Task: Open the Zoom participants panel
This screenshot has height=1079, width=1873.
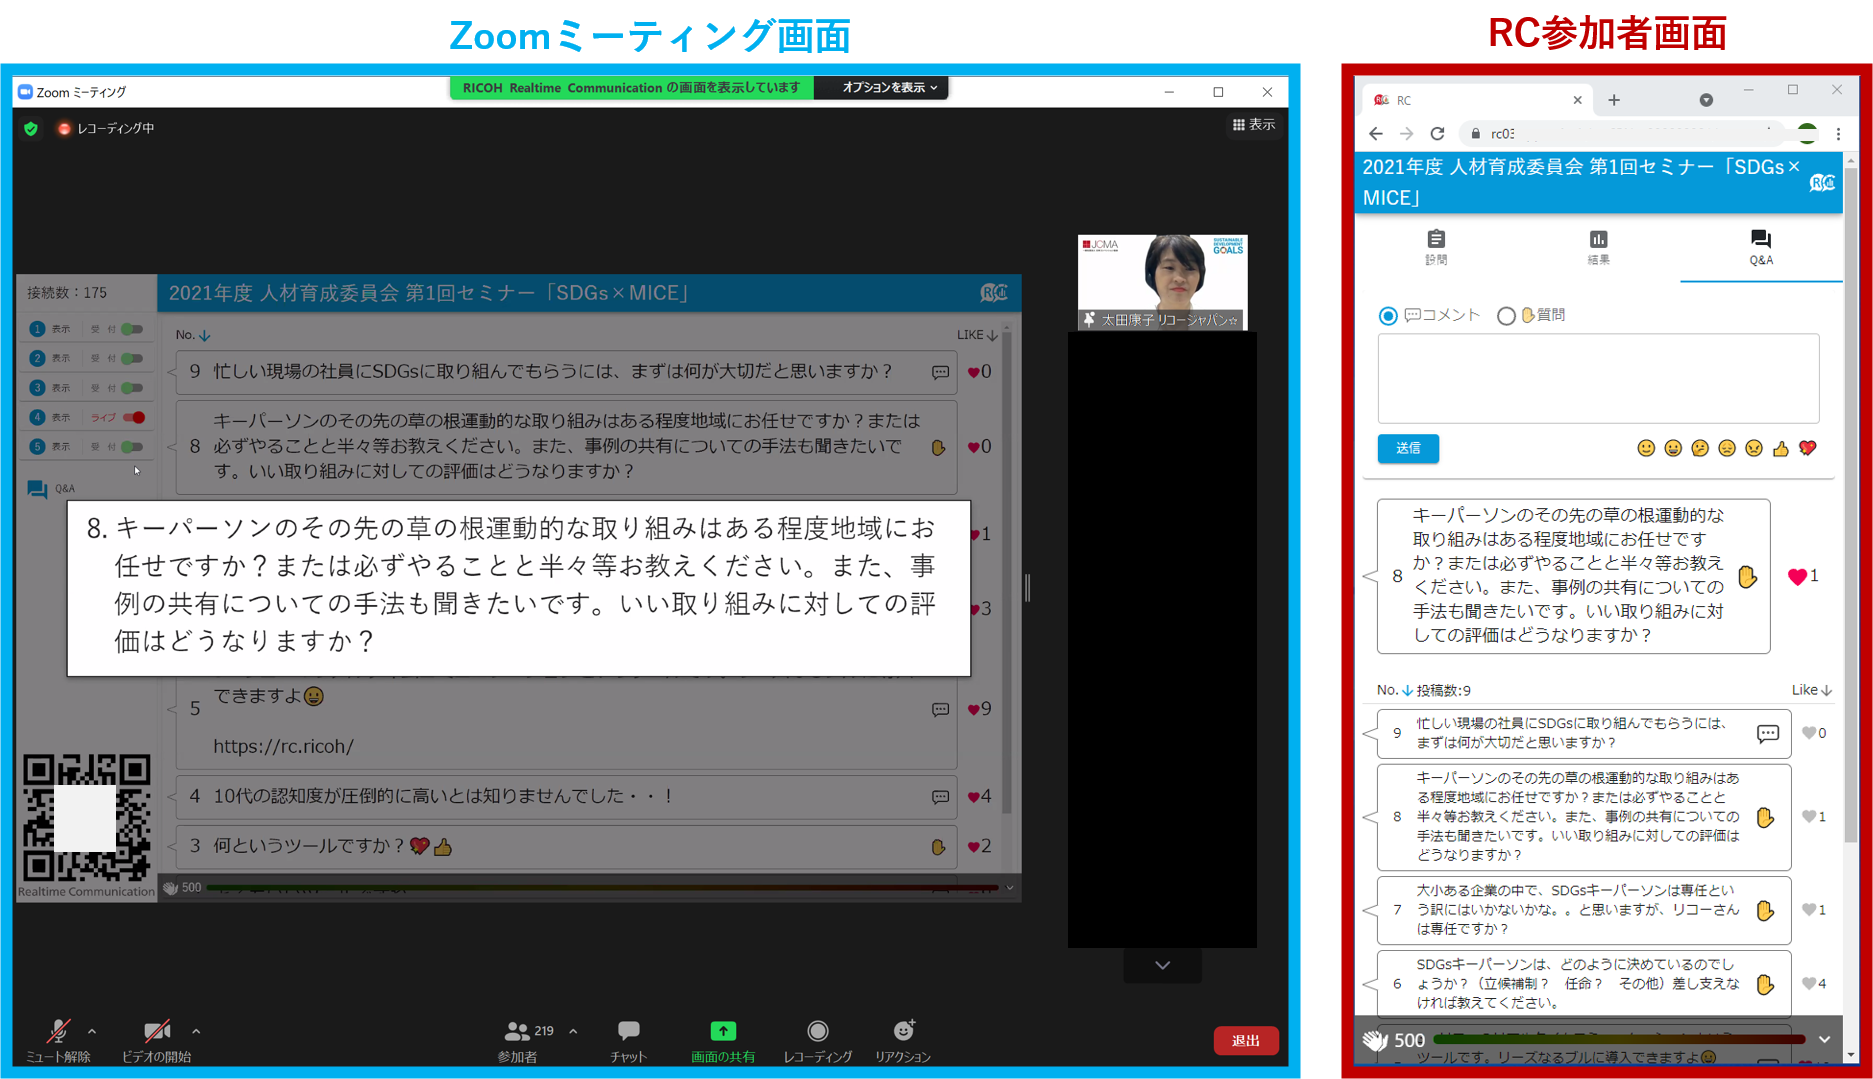Action: point(518,1039)
